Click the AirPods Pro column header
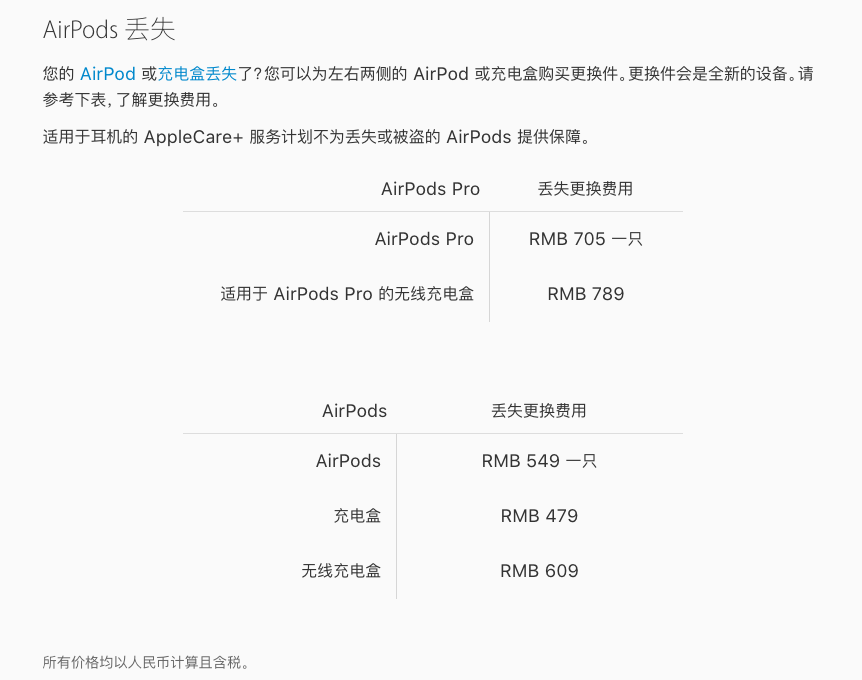The width and height of the screenshot is (862, 680). click(x=430, y=189)
